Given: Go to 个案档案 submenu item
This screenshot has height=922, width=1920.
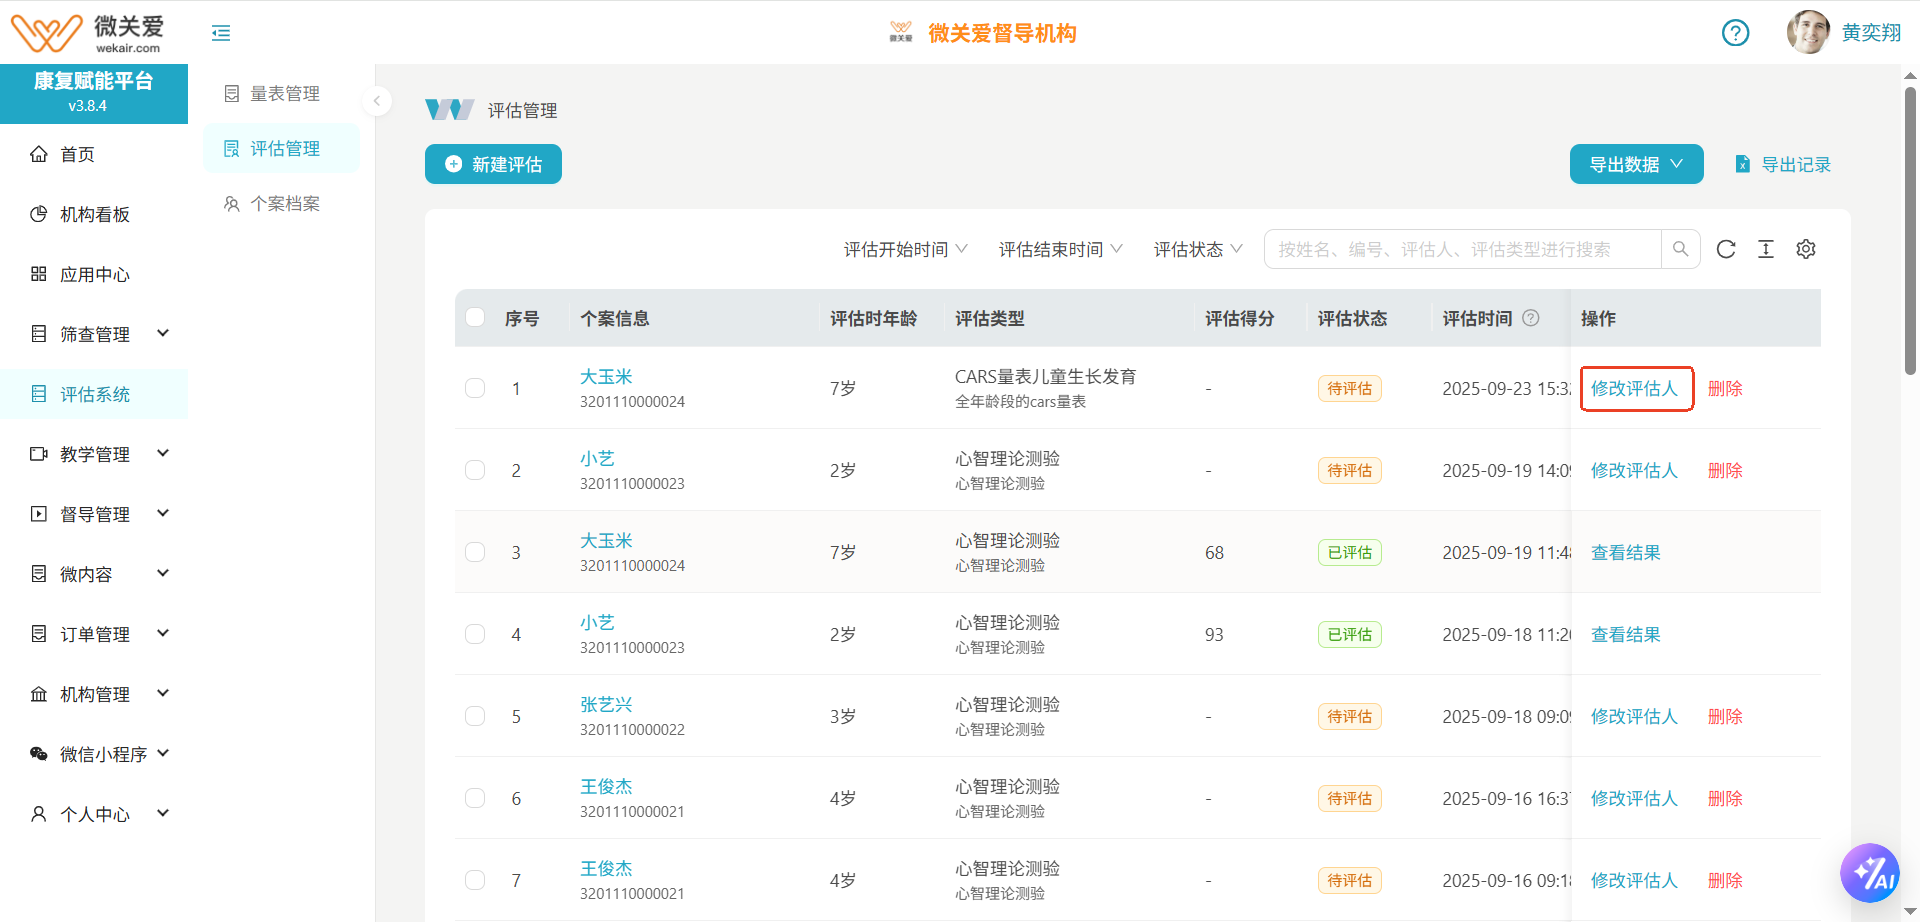Looking at the screenshot, I should pos(284,203).
